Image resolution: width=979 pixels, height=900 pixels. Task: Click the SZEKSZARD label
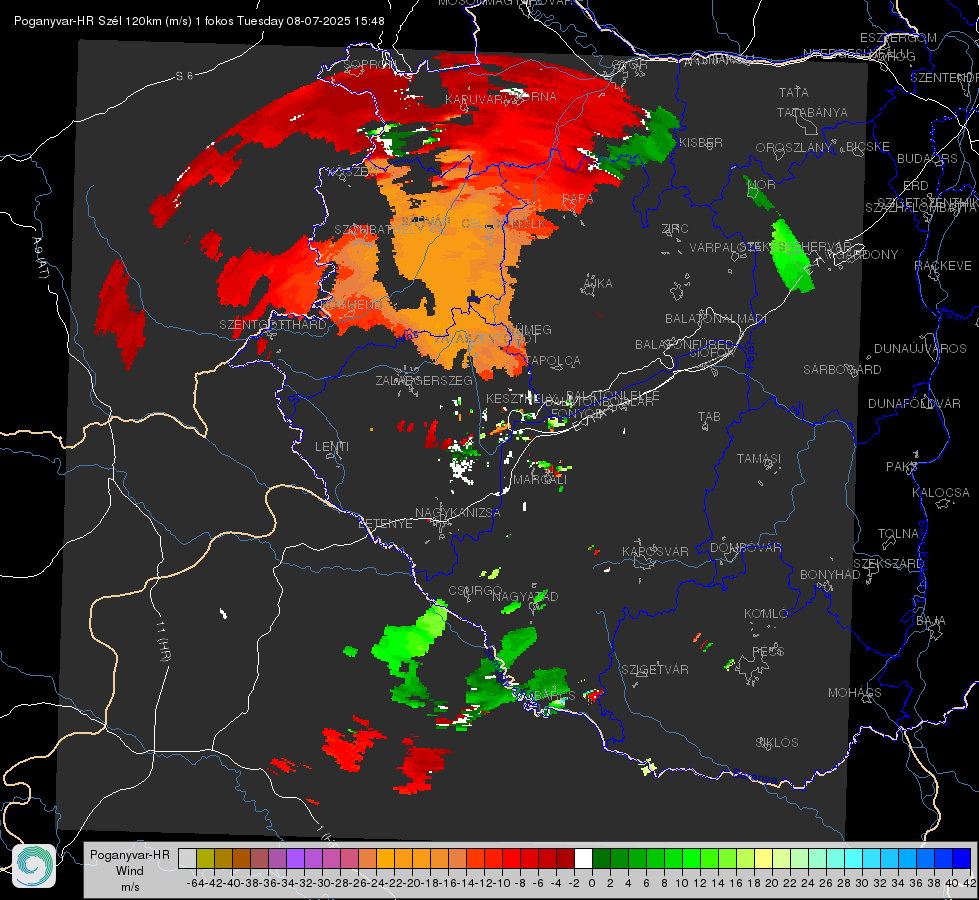click(888, 564)
